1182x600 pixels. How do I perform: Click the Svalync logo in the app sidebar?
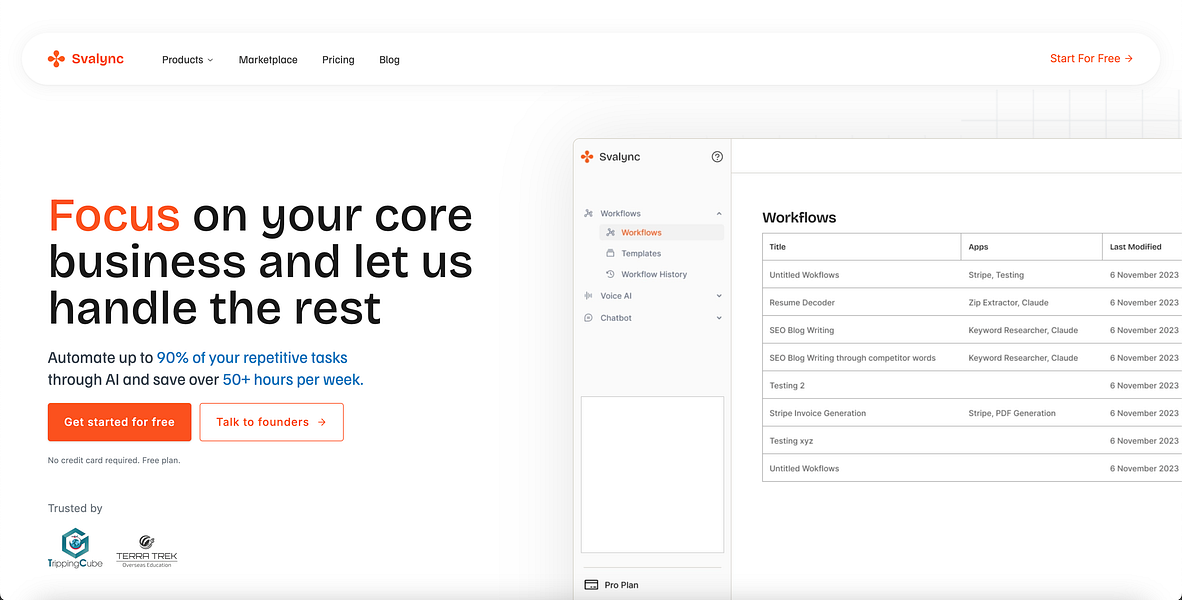pos(610,157)
